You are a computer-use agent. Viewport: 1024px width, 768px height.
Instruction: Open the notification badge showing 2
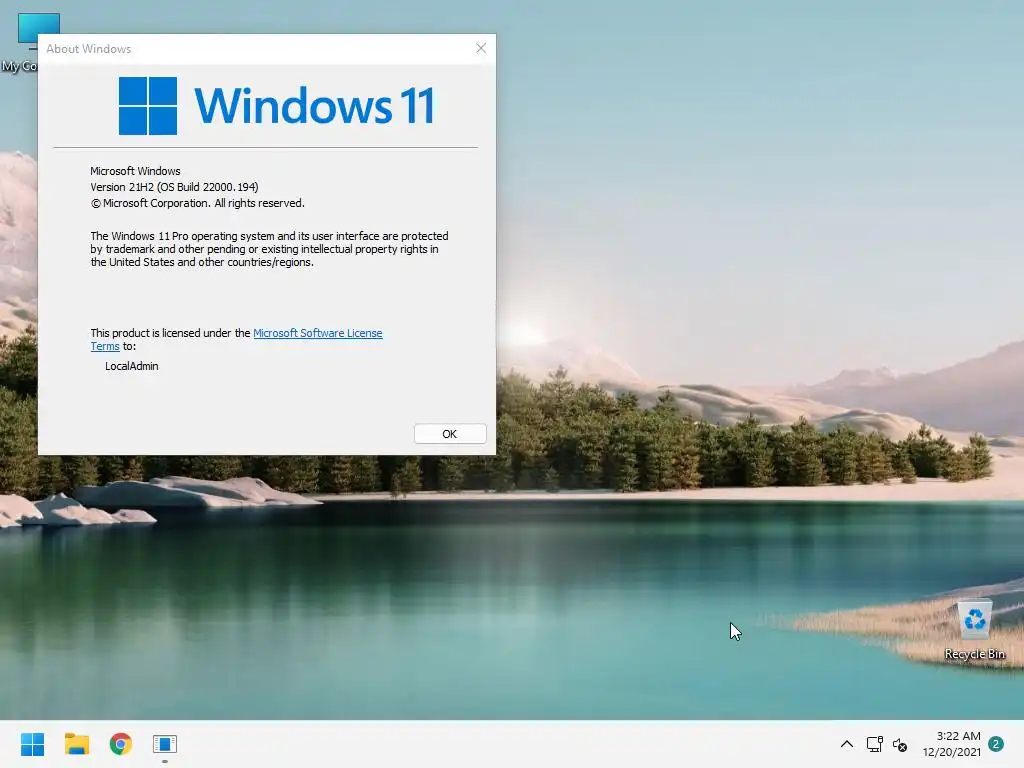click(x=996, y=744)
